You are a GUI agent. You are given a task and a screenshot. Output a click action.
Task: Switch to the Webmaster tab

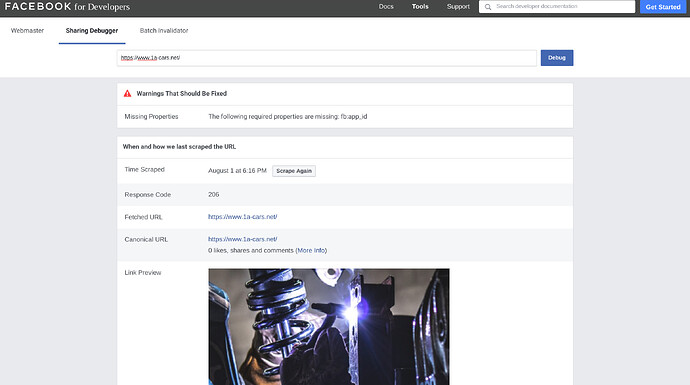(27, 30)
